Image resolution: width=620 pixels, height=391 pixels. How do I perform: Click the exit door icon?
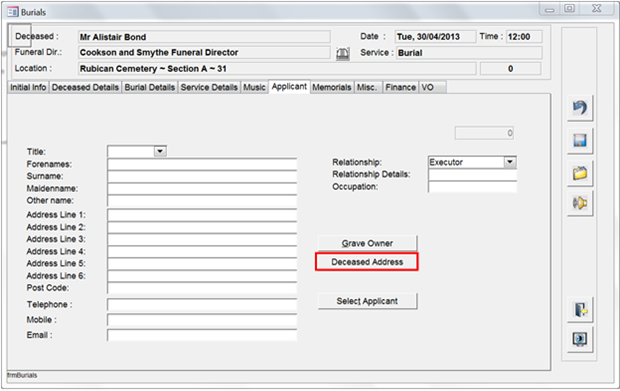[x=580, y=310]
